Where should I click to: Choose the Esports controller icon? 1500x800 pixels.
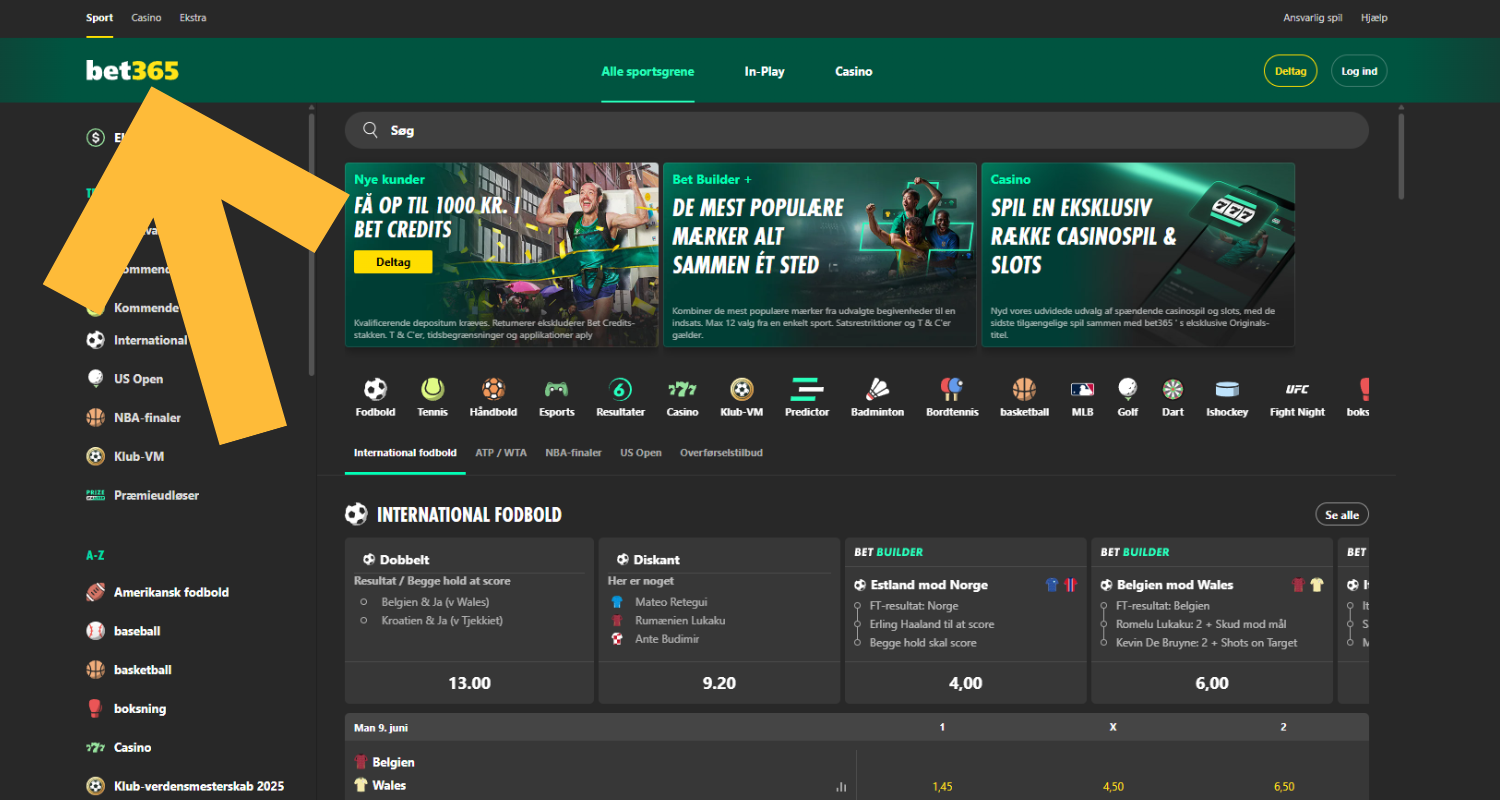(556, 397)
